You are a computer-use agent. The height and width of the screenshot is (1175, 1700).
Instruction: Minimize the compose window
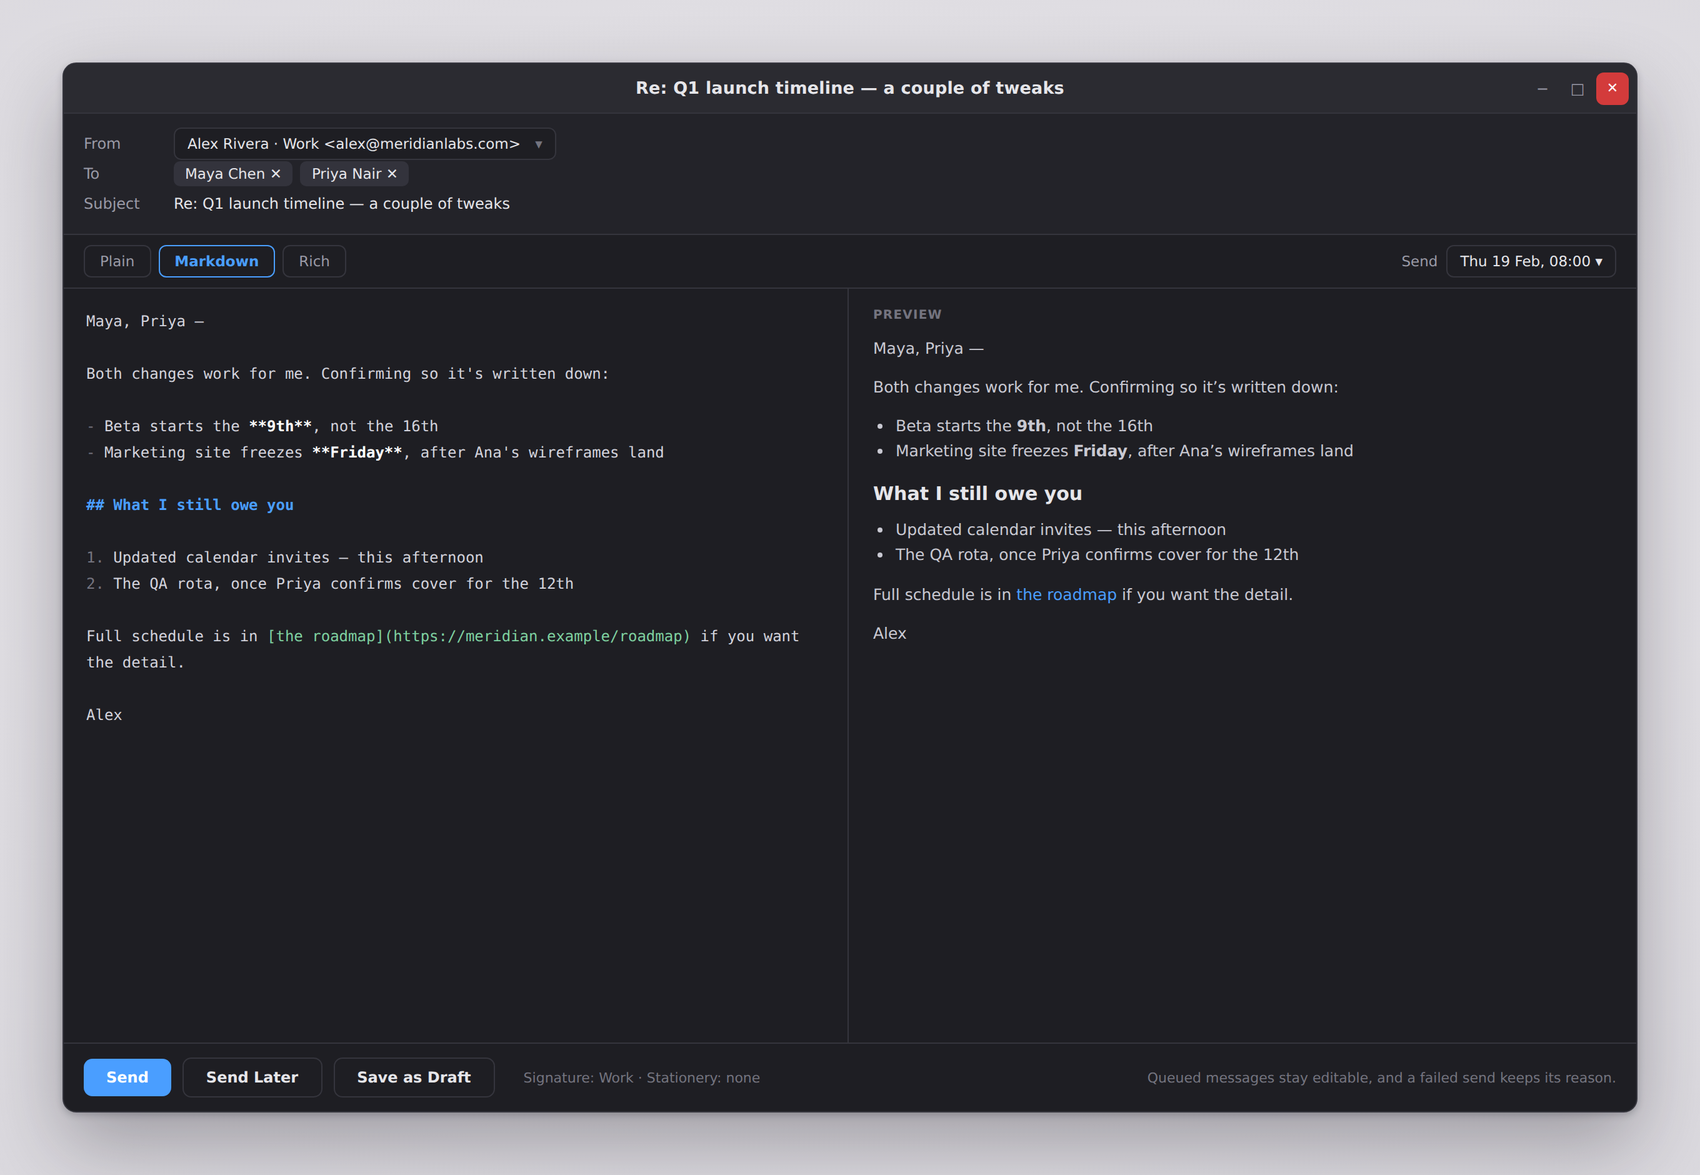tap(1542, 89)
